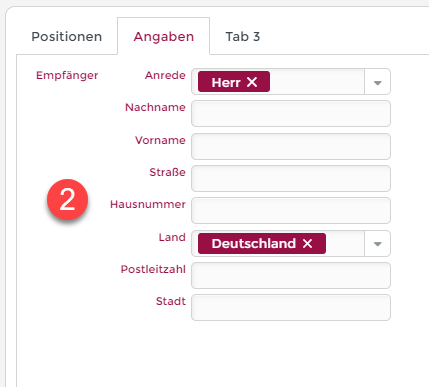This screenshot has height=387, width=429.
Task: Click the Empfänger section label
Action: pos(67,76)
